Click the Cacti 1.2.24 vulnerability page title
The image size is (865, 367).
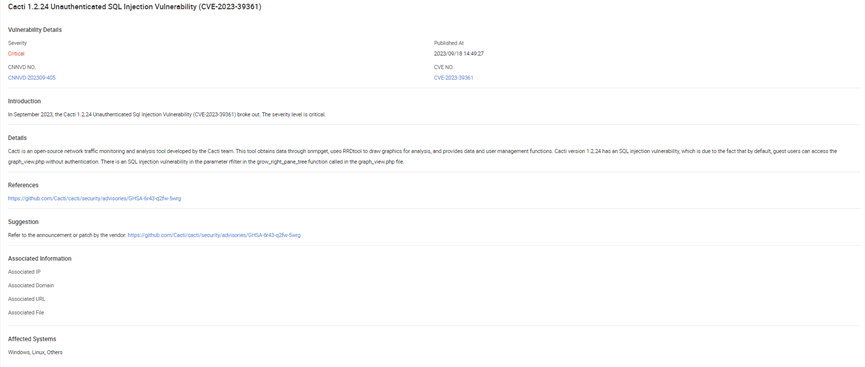[135, 7]
